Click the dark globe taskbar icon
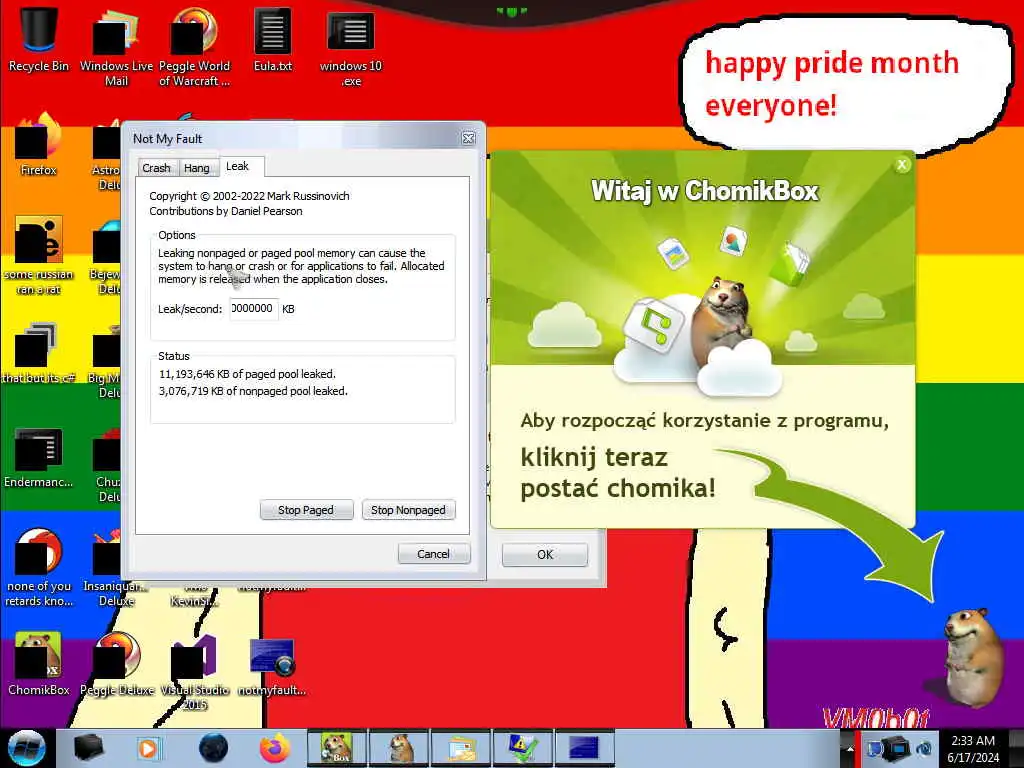Image resolution: width=1024 pixels, height=768 pixels. coord(213,748)
